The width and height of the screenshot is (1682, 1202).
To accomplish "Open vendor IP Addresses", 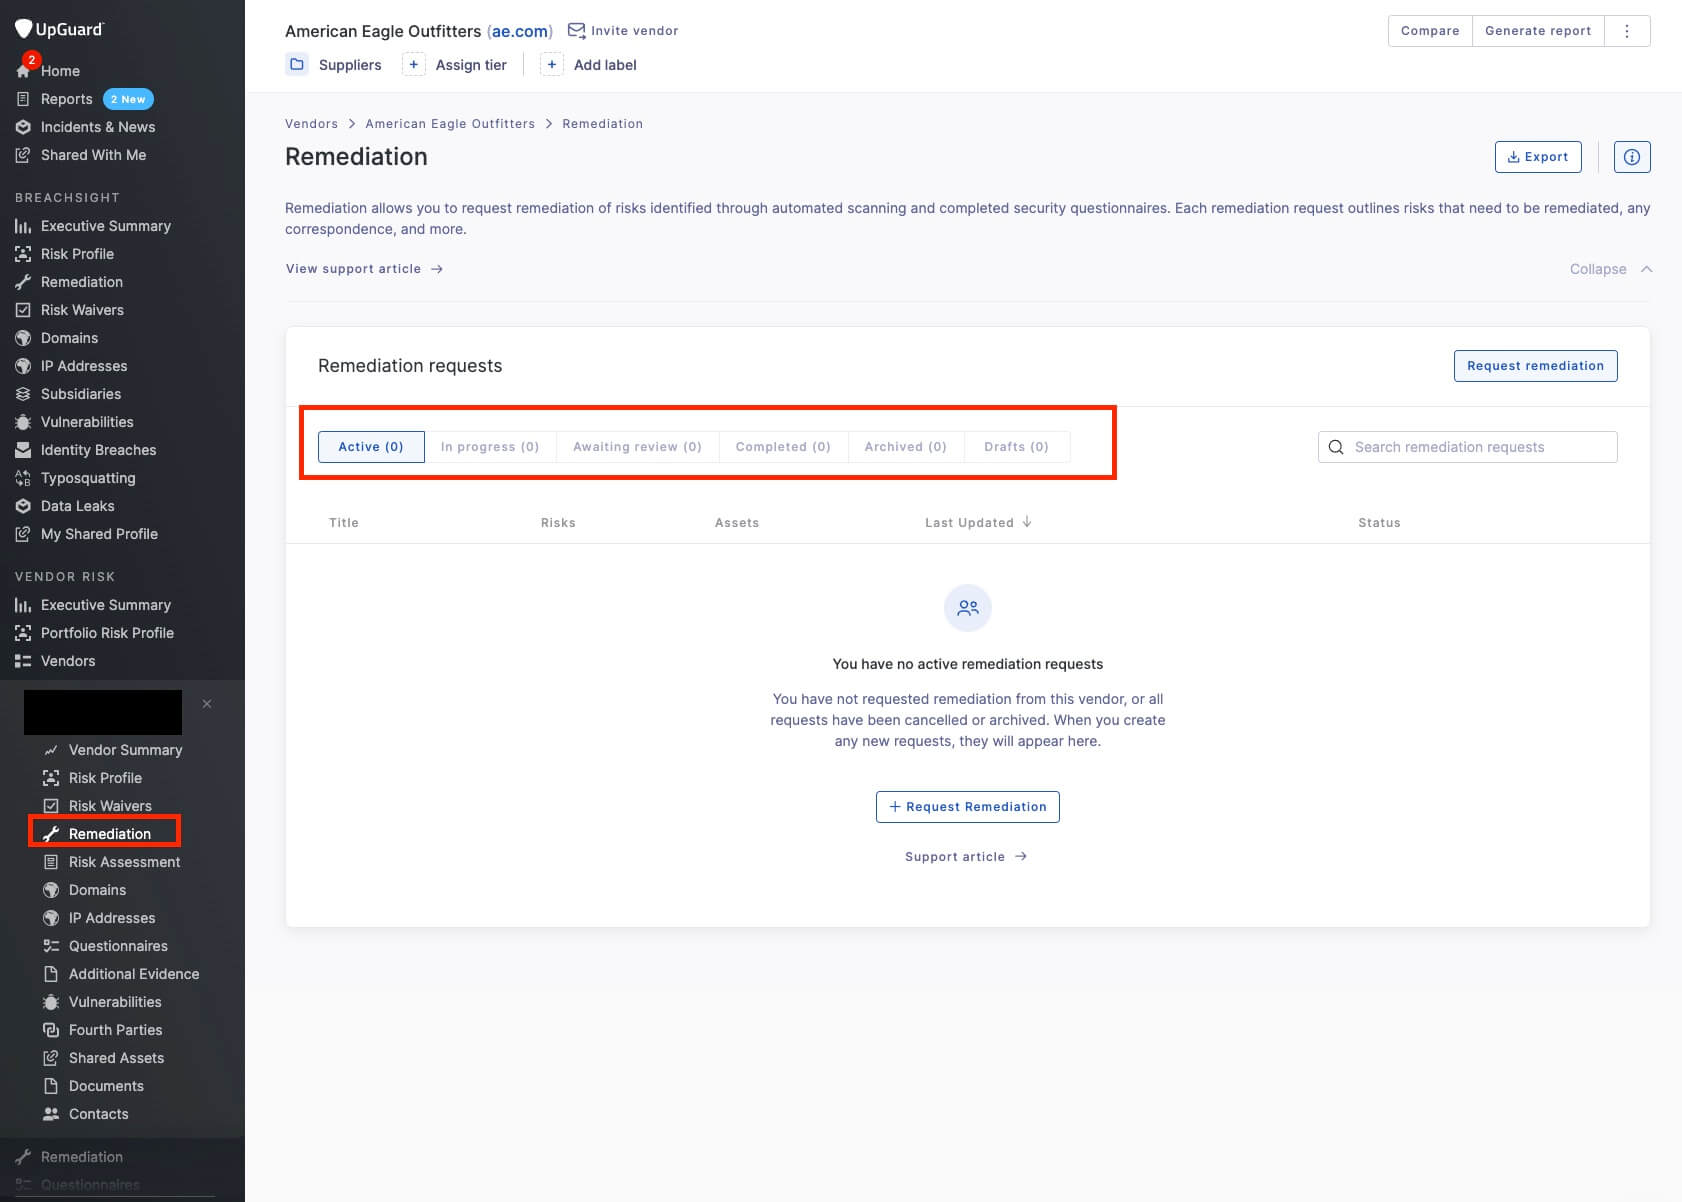I will (x=112, y=918).
